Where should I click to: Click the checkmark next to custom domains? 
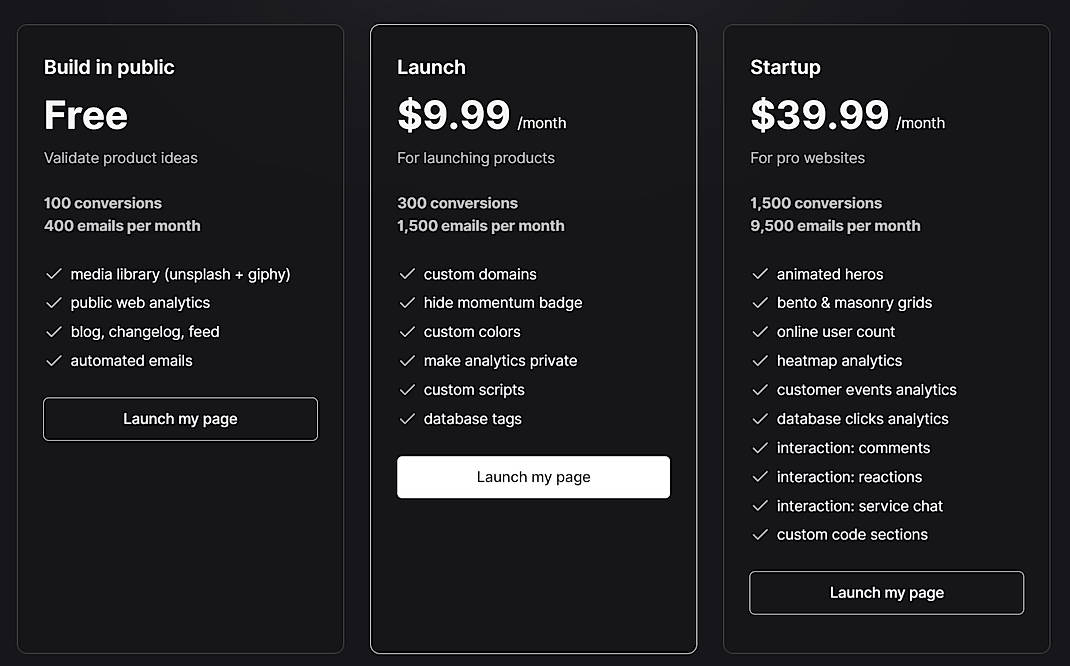coord(408,273)
